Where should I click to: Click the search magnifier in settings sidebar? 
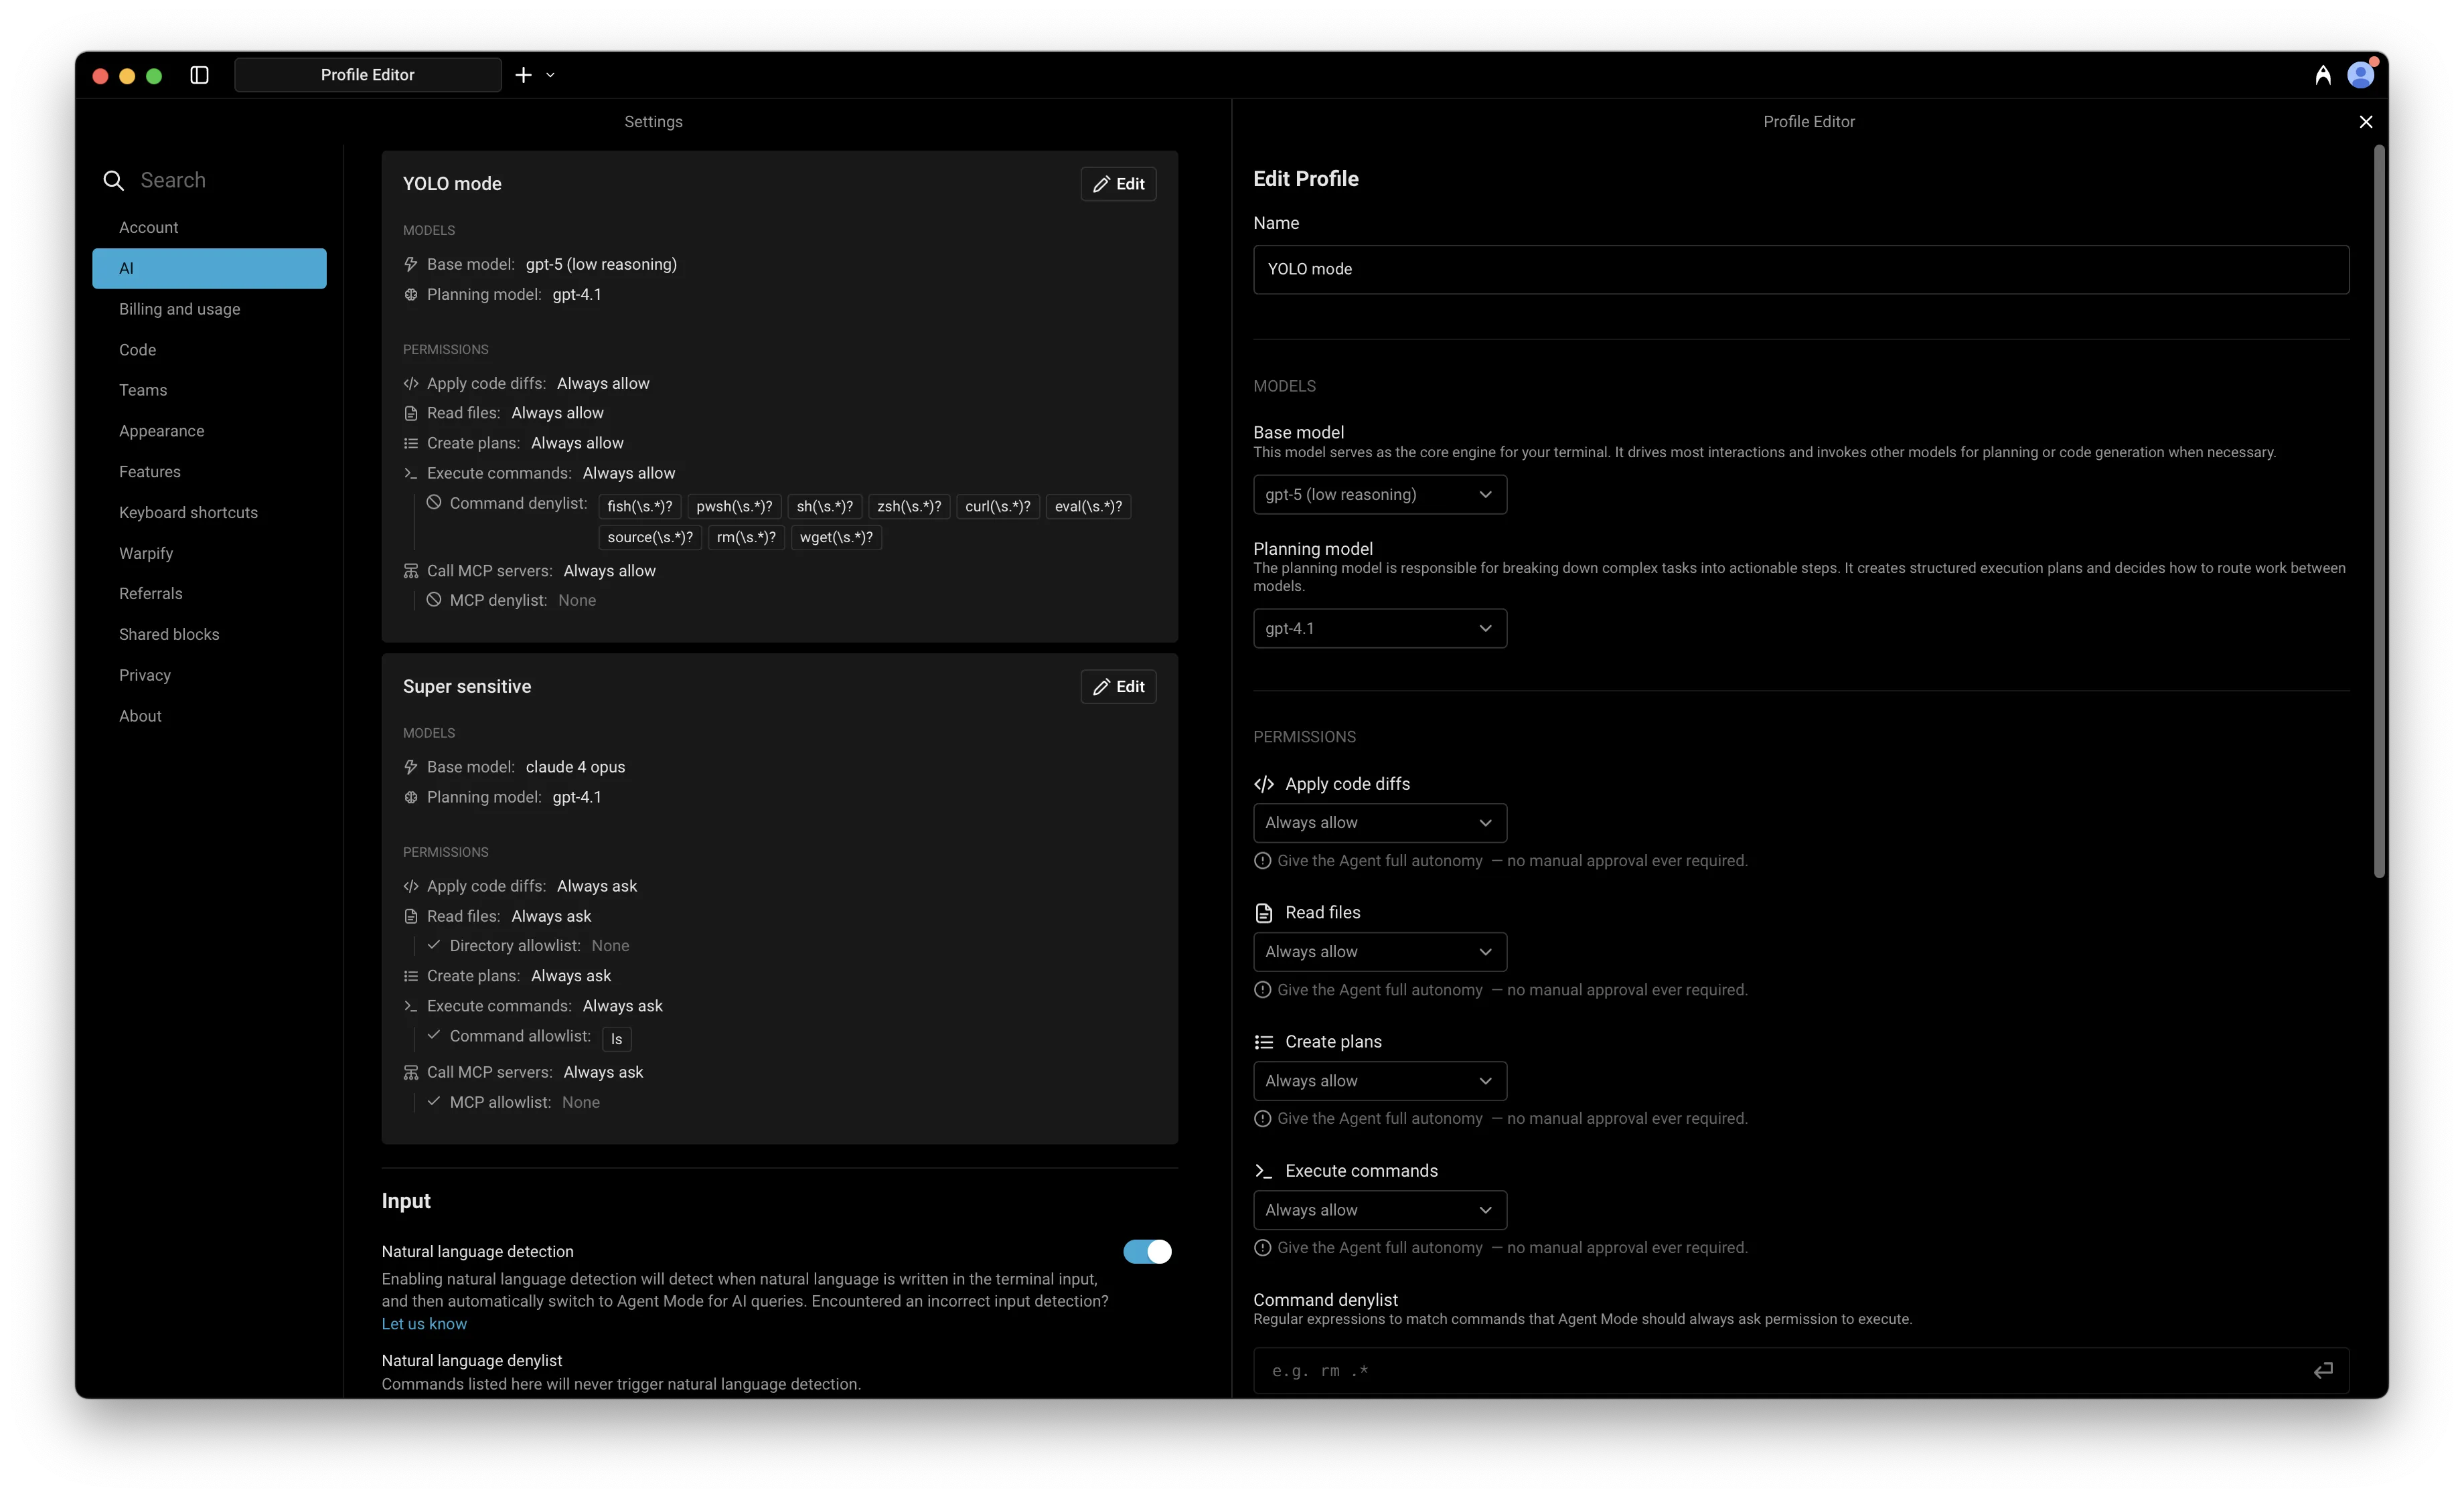point(113,180)
